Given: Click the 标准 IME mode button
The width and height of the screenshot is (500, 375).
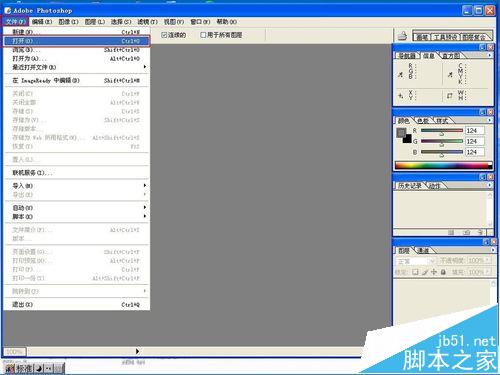Looking at the screenshot, I should [x=24, y=368].
